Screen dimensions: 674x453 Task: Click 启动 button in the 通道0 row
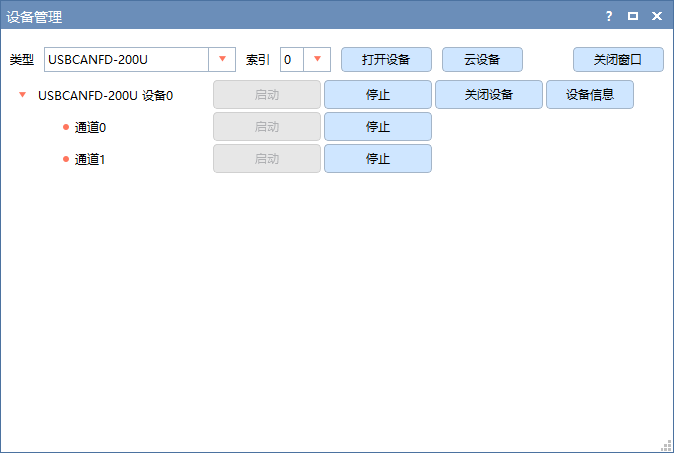click(x=267, y=126)
